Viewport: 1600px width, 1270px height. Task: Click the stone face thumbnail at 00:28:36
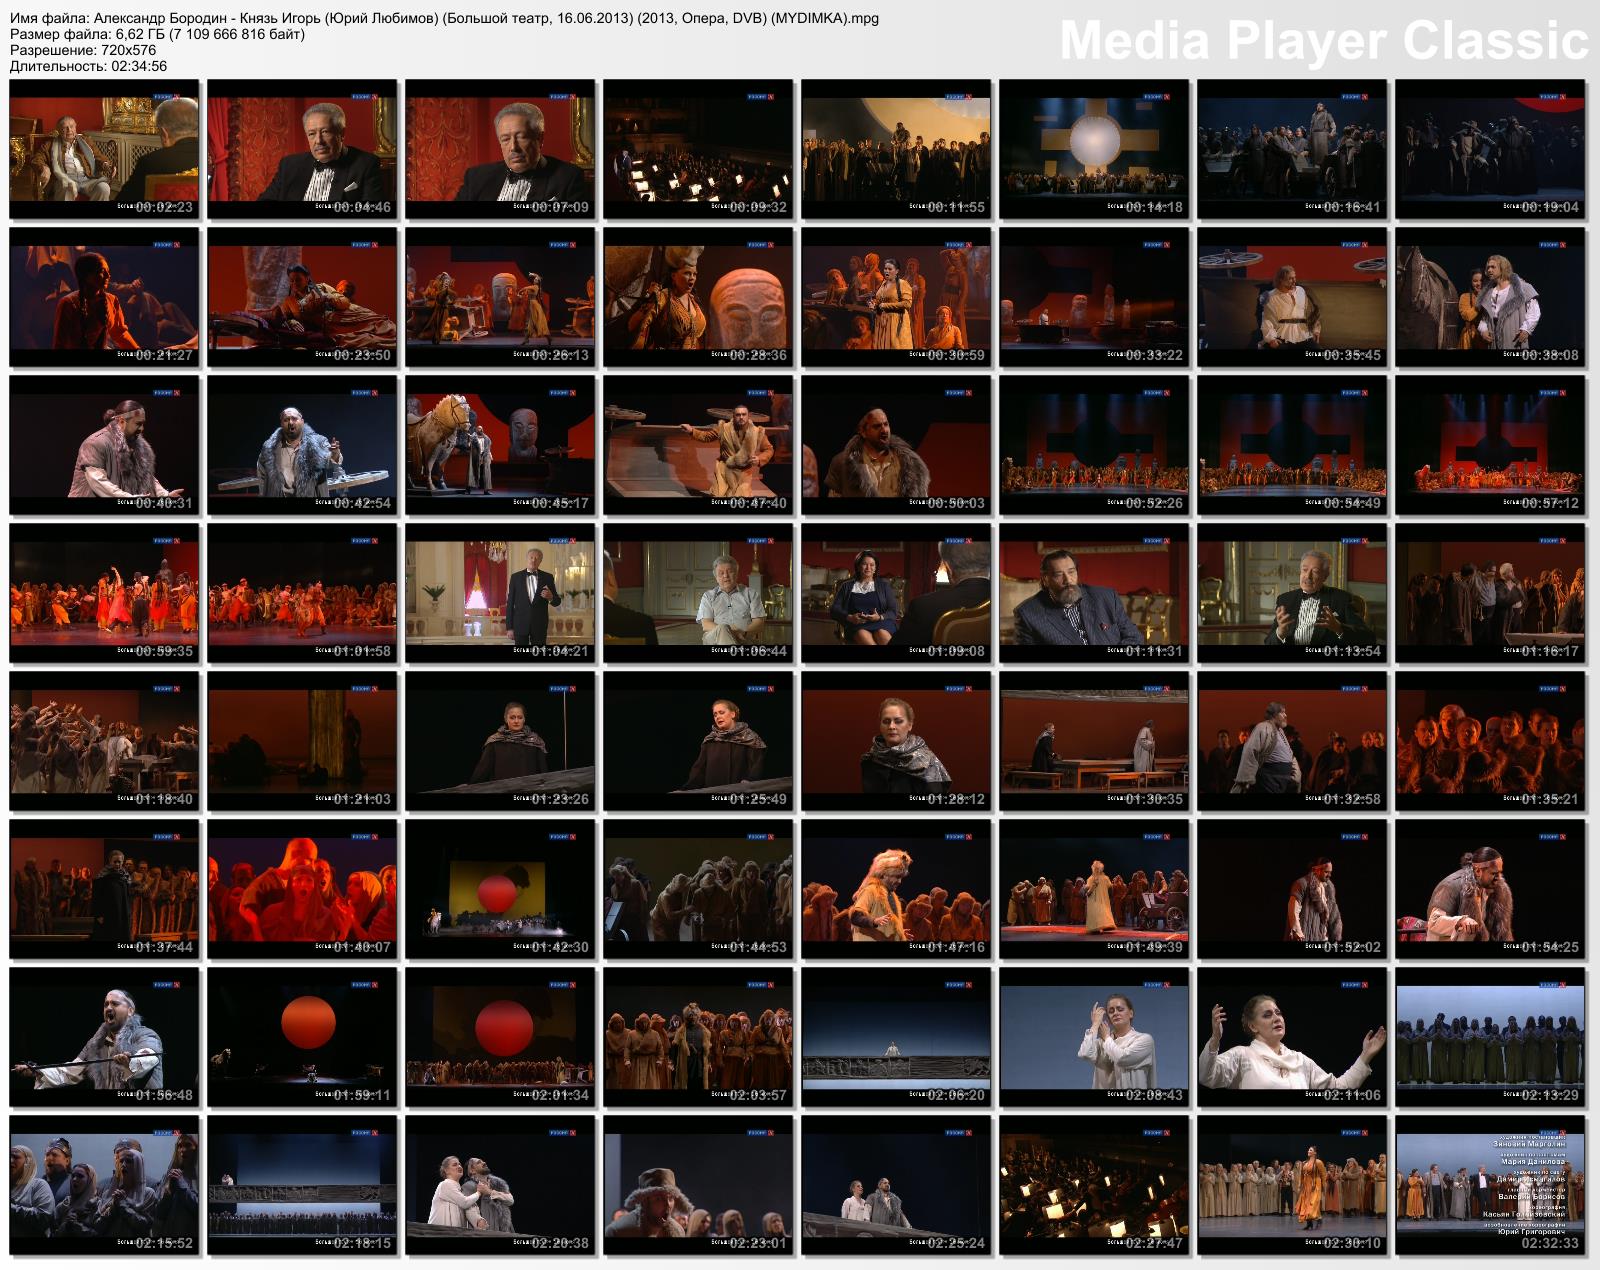(x=698, y=298)
